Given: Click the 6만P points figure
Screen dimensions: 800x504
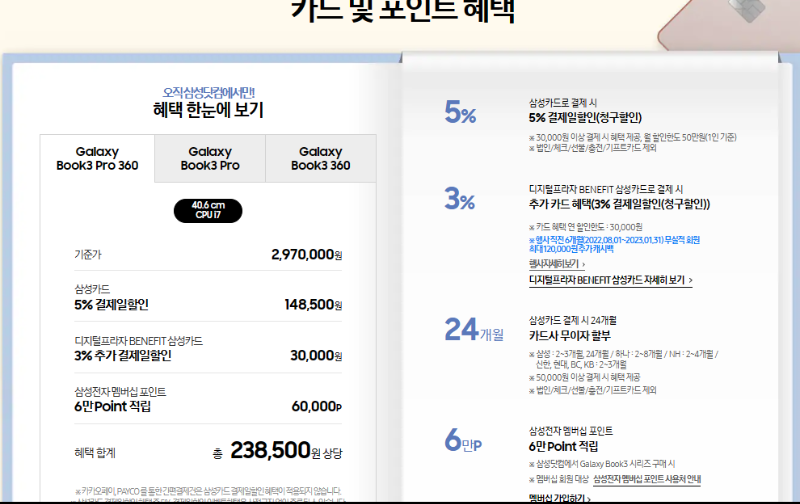Looking at the screenshot, I should pyautogui.click(x=463, y=440).
